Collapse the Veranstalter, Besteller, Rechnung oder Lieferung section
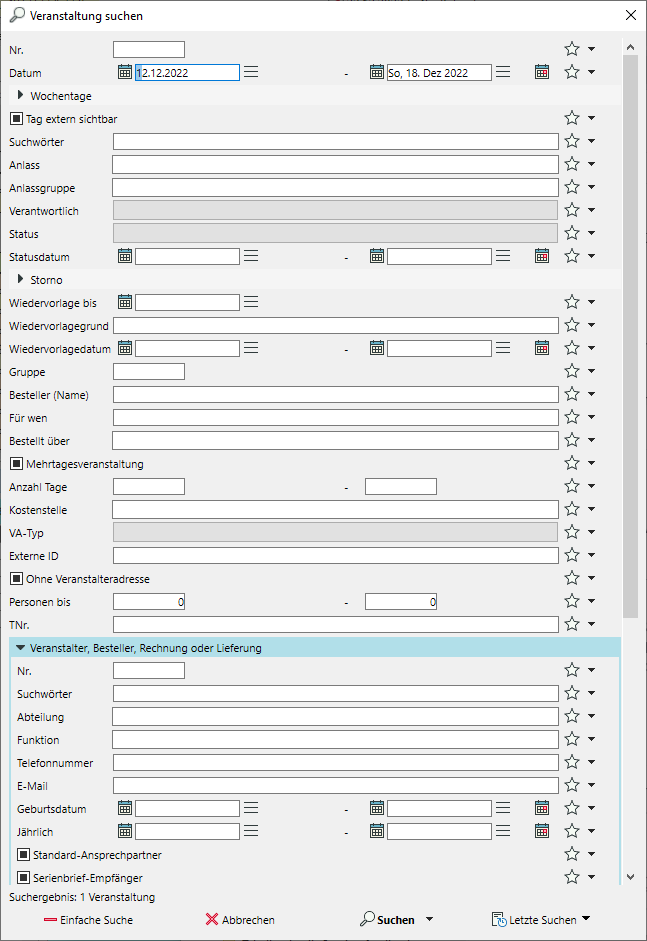Image resolution: width=647 pixels, height=941 pixels. point(21,648)
